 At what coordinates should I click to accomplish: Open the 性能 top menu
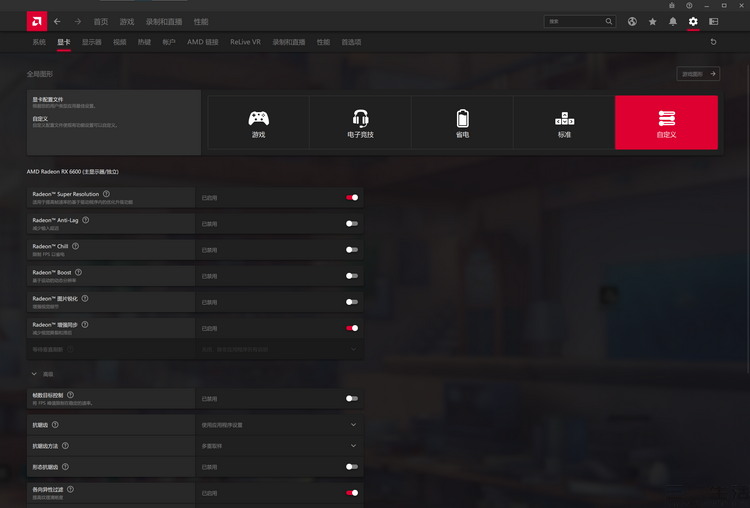point(201,22)
